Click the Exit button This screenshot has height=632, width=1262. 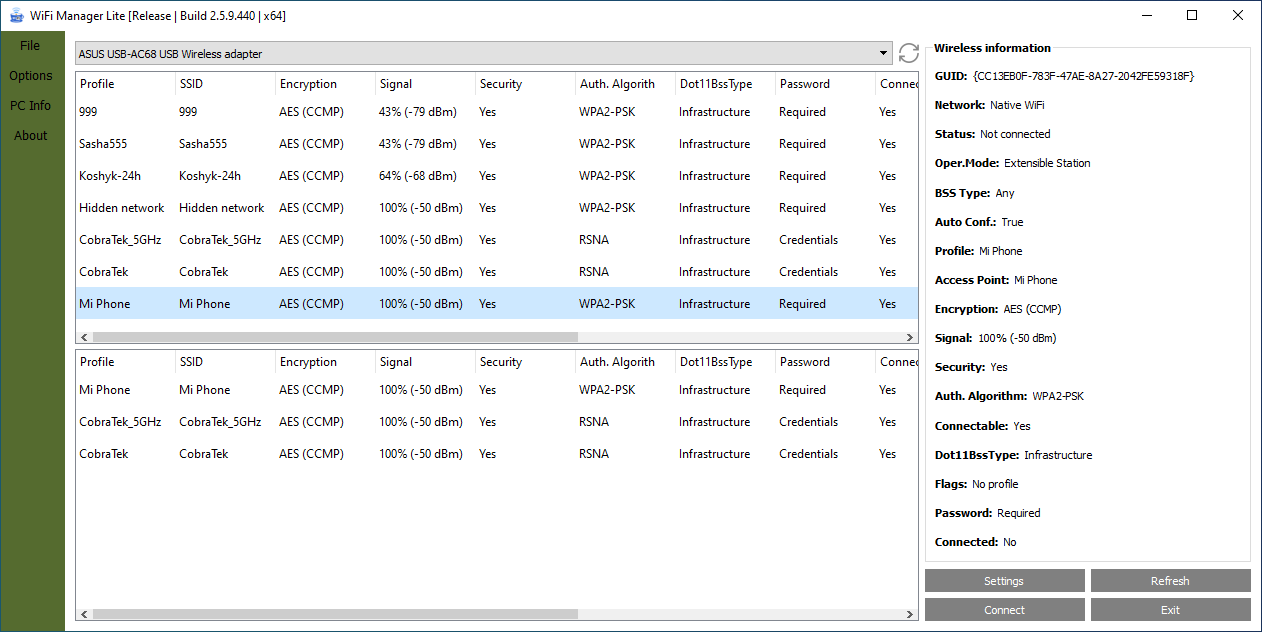click(x=1170, y=610)
